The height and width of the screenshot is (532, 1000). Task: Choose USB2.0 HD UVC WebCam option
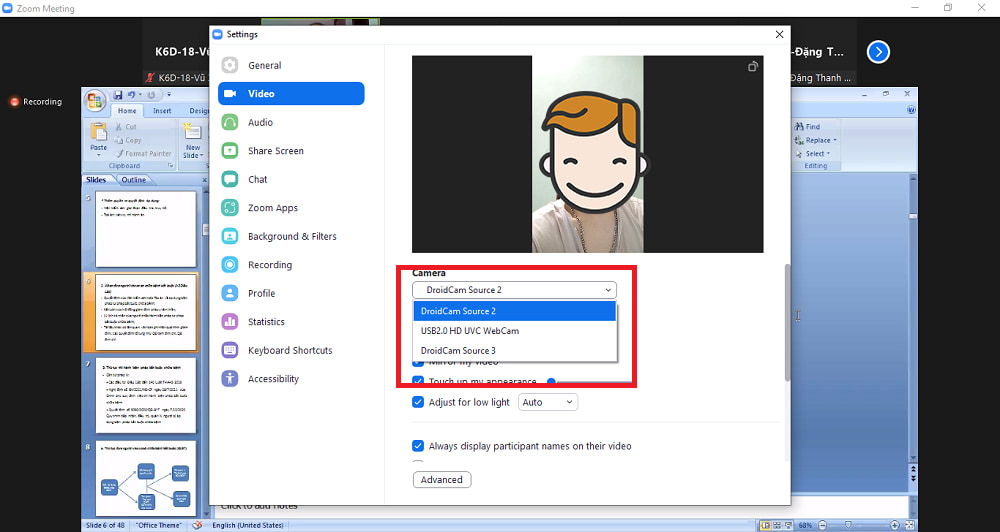coord(514,331)
